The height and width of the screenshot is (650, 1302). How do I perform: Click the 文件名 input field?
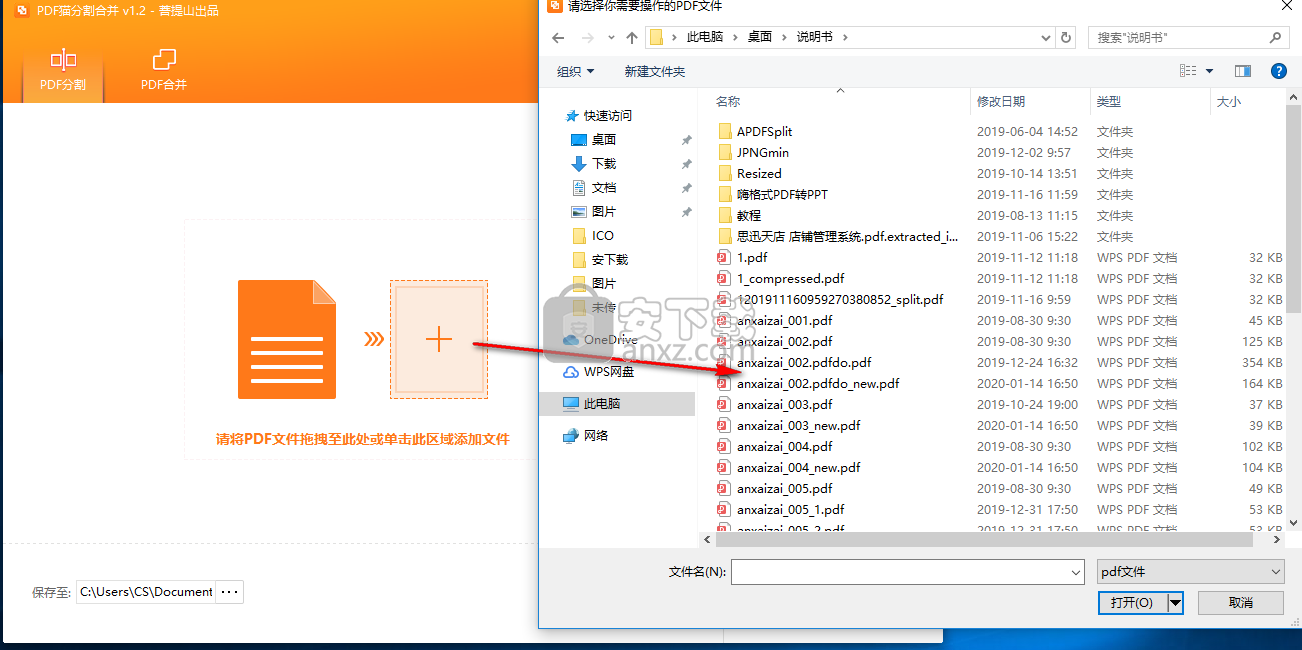tap(905, 571)
